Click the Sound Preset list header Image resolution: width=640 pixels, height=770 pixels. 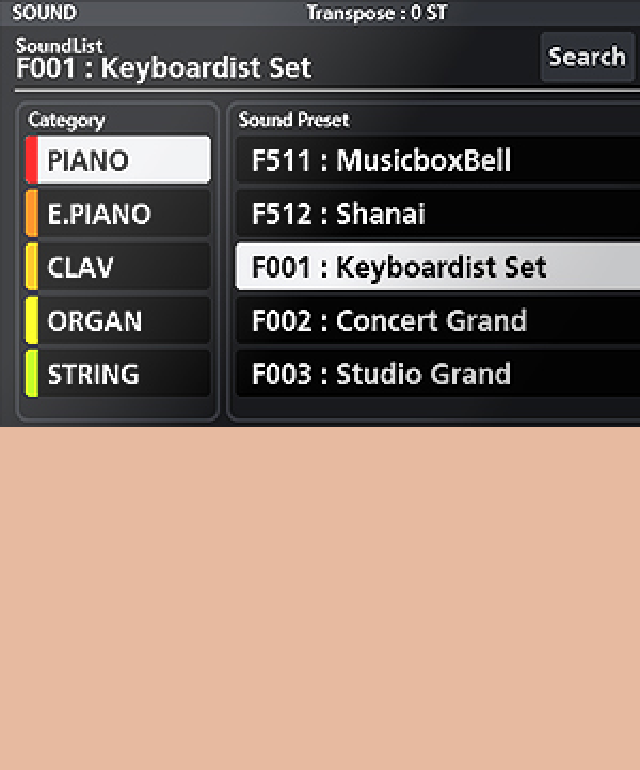click(294, 120)
